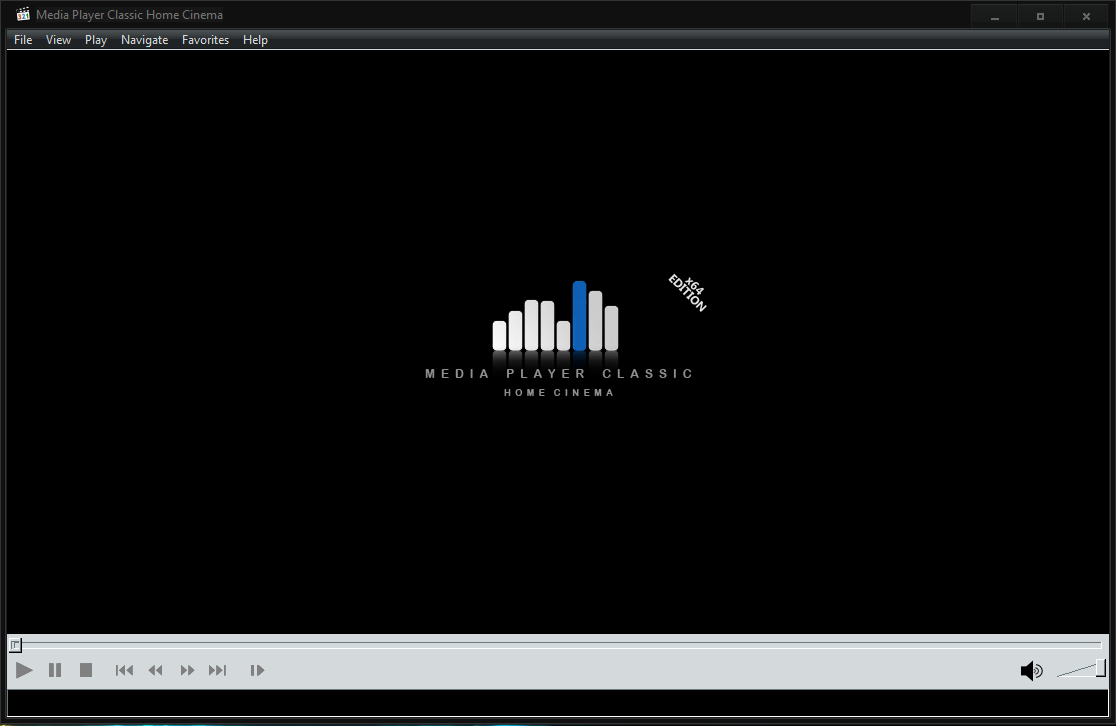The width and height of the screenshot is (1116, 726).
Task: Click the seek bar track
Action: 558,645
